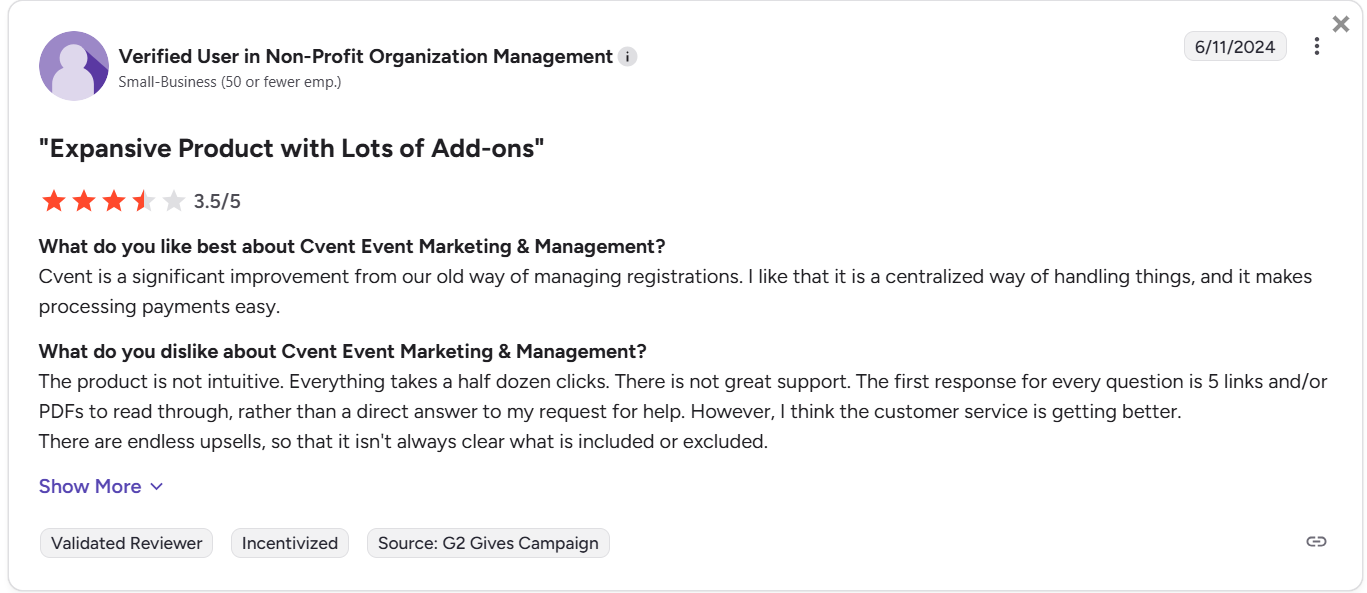Screen dimensions: 1367x593
Task: Click the Validated Reviewer badge
Action: [x=127, y=544]
